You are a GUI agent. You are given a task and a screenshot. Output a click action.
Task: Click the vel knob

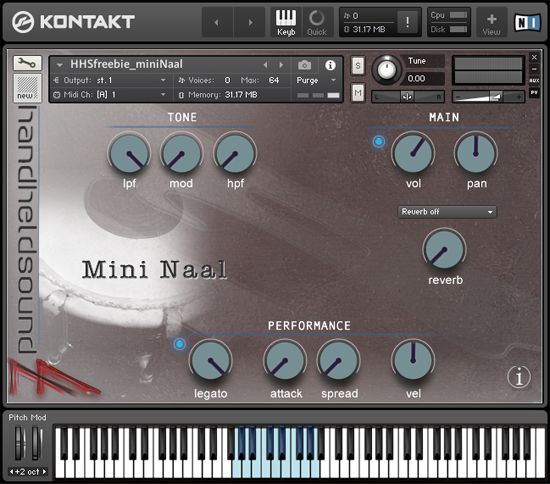413,361
